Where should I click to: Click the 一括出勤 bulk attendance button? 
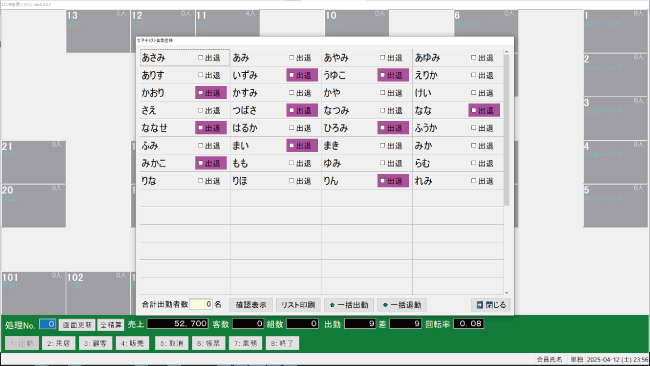349,305
